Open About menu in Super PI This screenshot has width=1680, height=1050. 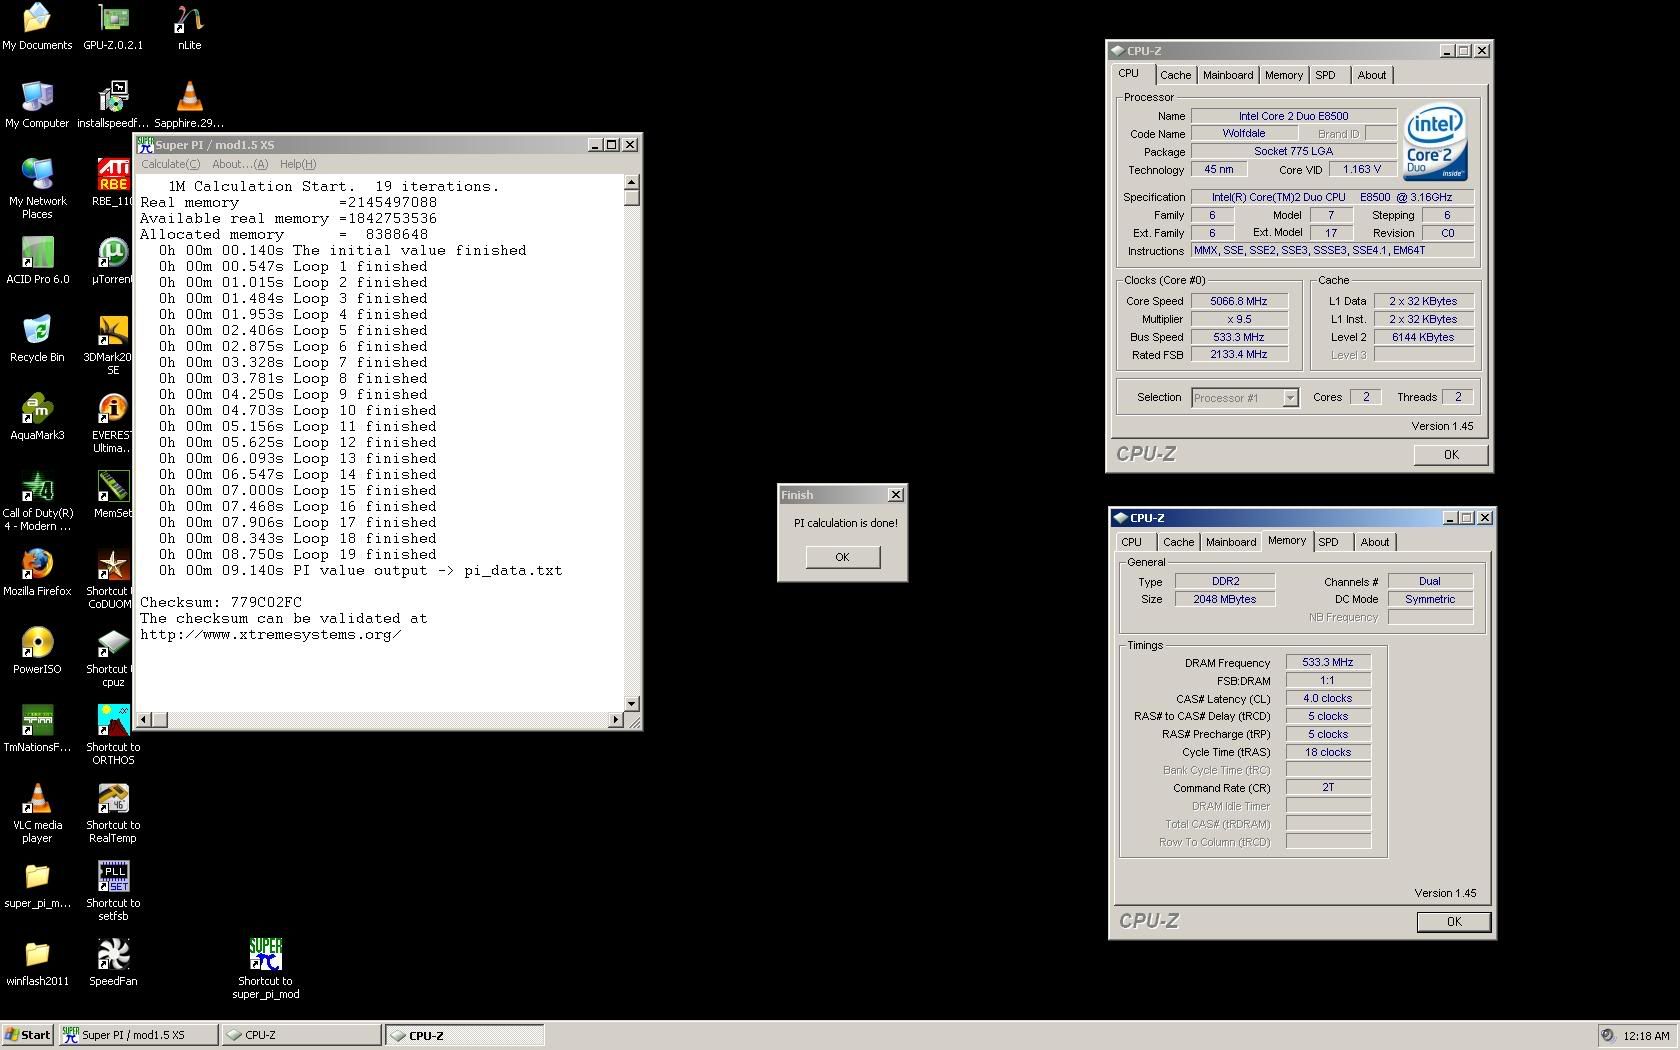pyautogui.click(x=240, y=164)
